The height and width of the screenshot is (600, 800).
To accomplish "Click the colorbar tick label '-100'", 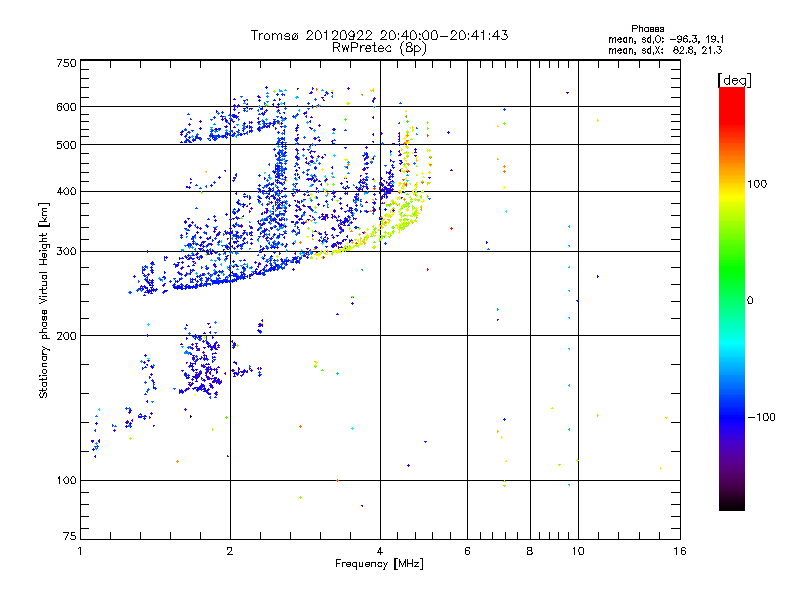I will pos(762,417).
